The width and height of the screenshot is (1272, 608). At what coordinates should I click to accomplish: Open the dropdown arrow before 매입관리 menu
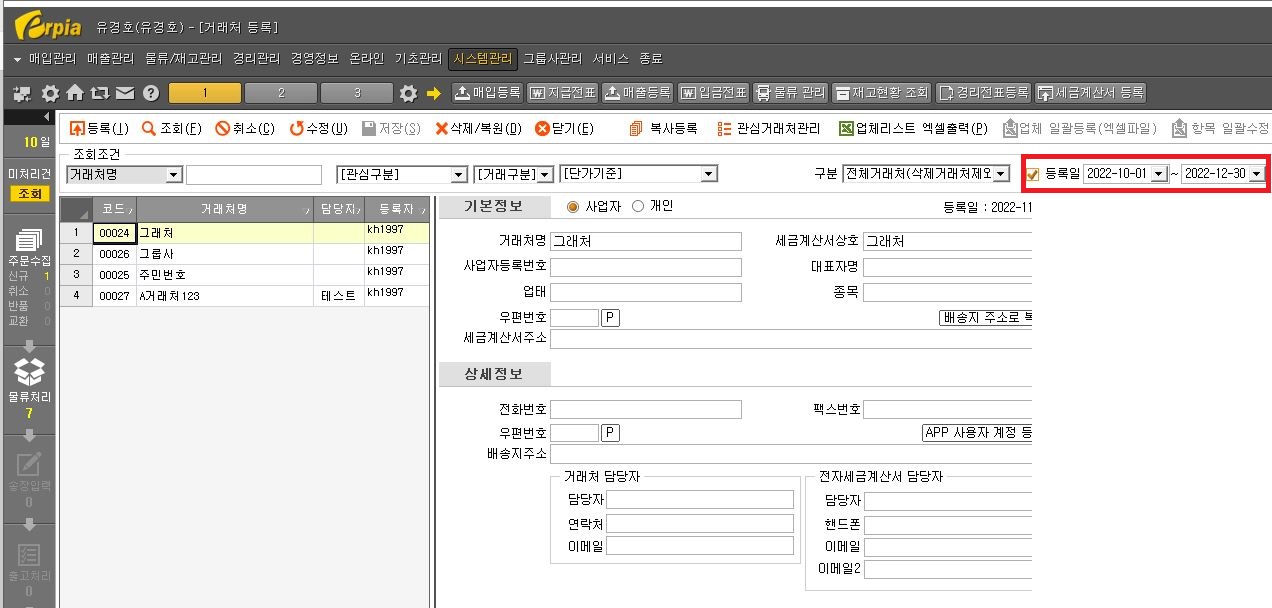(x=18, y=59)
